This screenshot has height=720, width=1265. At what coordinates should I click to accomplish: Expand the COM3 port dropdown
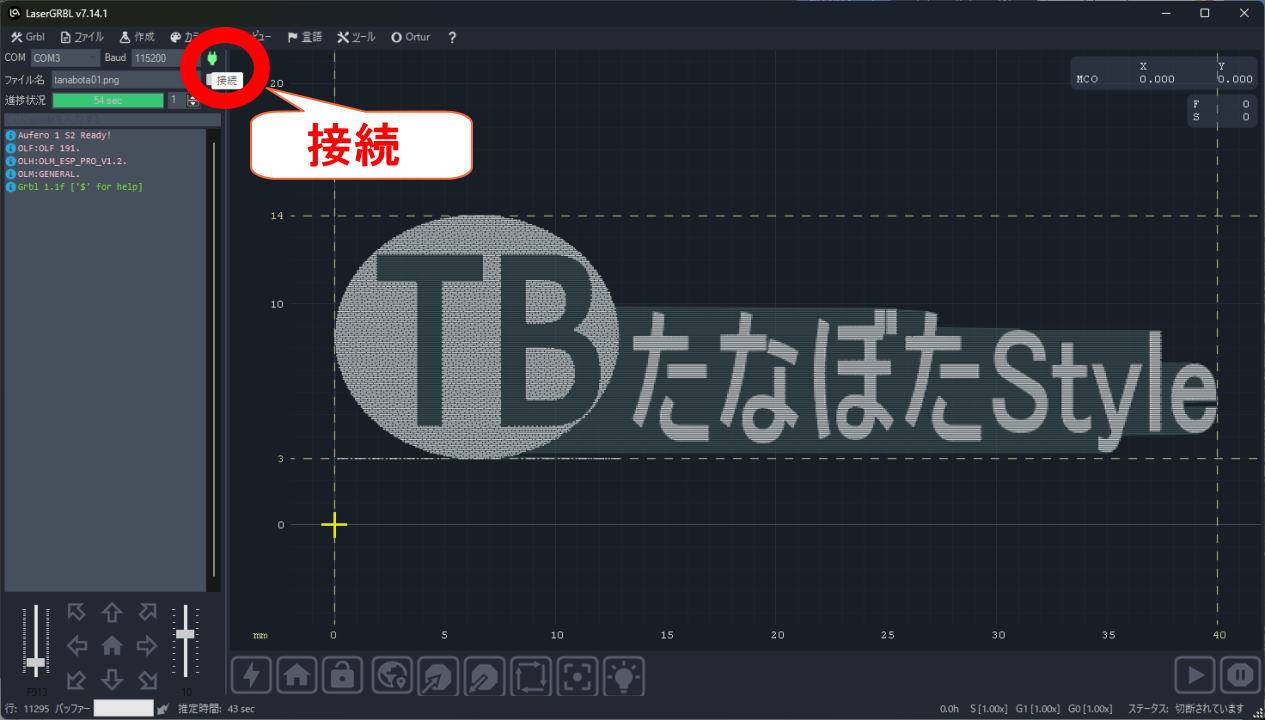click(65, 58)
